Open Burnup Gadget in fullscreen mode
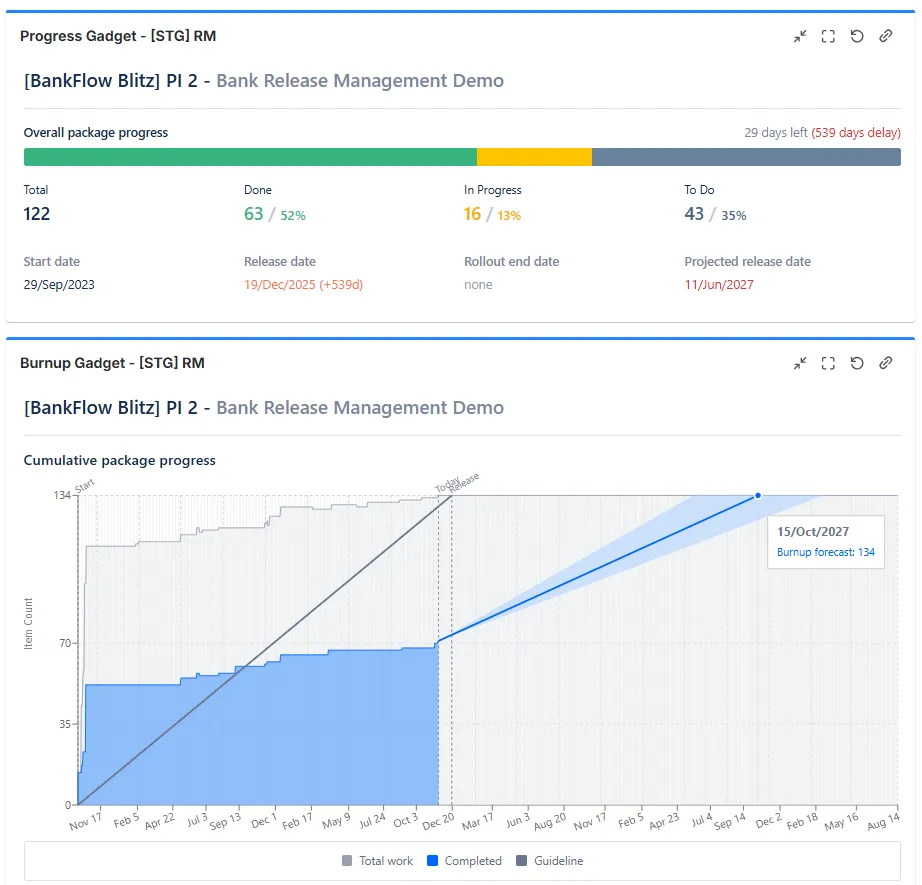 pyautogui.click(x=828, y=363)
